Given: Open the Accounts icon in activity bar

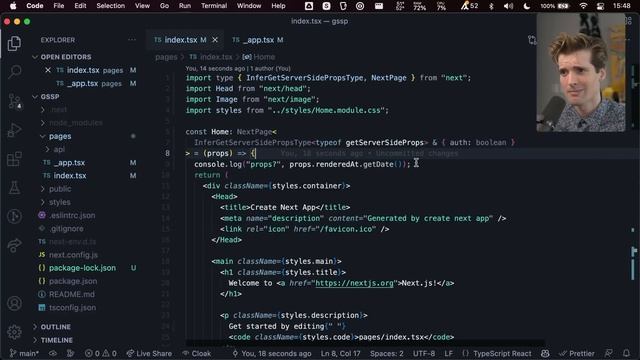Looking at the screenshot, I should coord(14,304).
